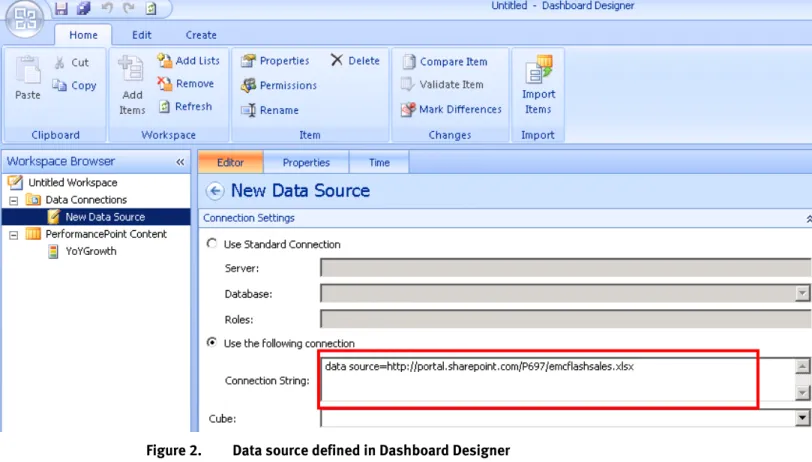Choose Add Lists in the ribbon
The image size is (812, 462).
coord(188,61)
